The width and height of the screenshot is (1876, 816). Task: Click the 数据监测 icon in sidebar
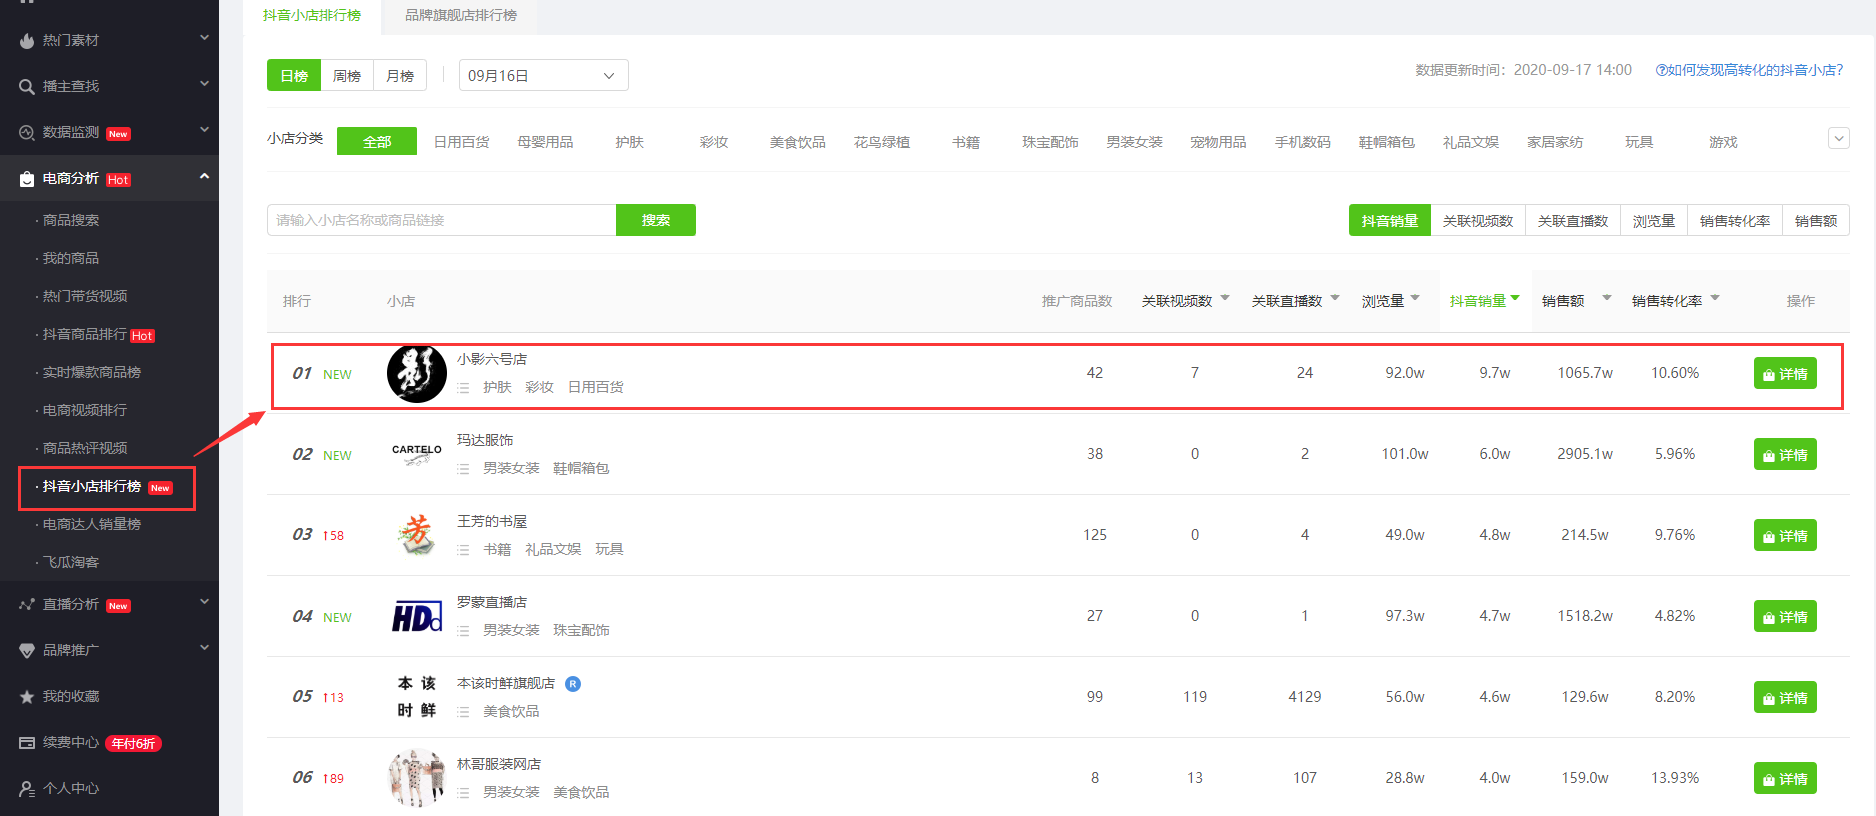[x=27, y=133]
